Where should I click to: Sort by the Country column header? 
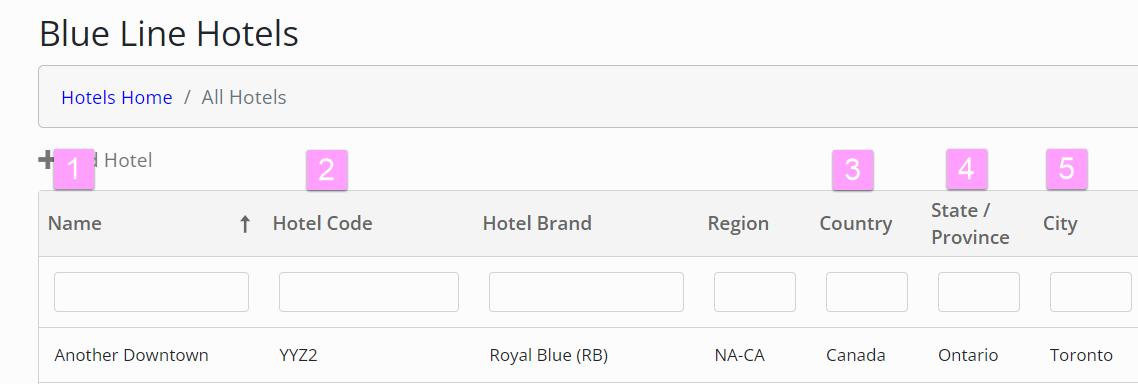point(856,224)
